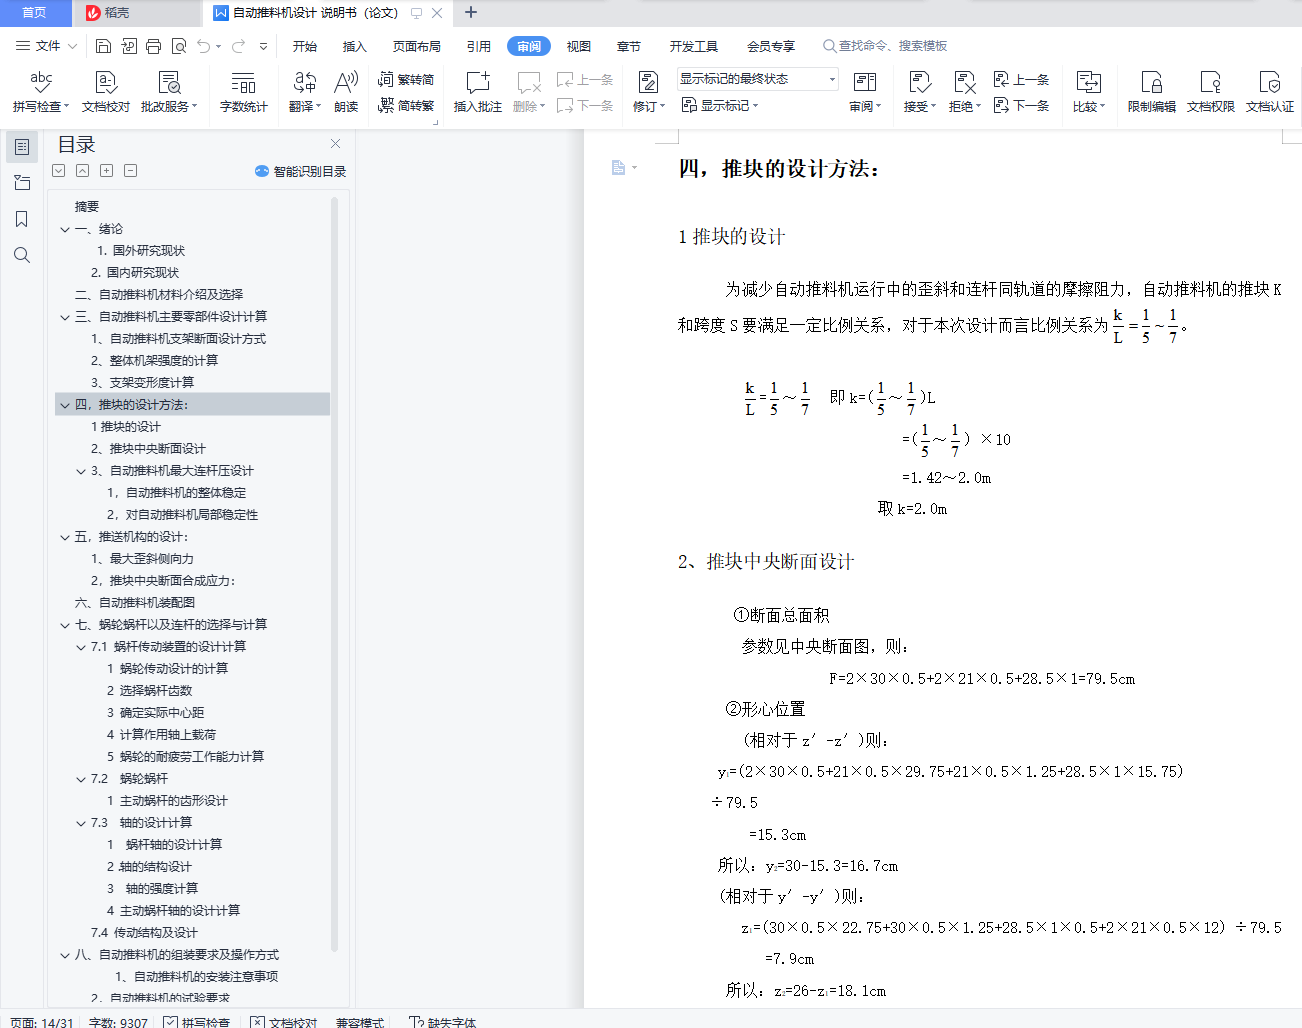The width and height of the screenshot is (1302, 1028).
Task: Run 拼写检查 spell check tool
Action: click(41, 91)
